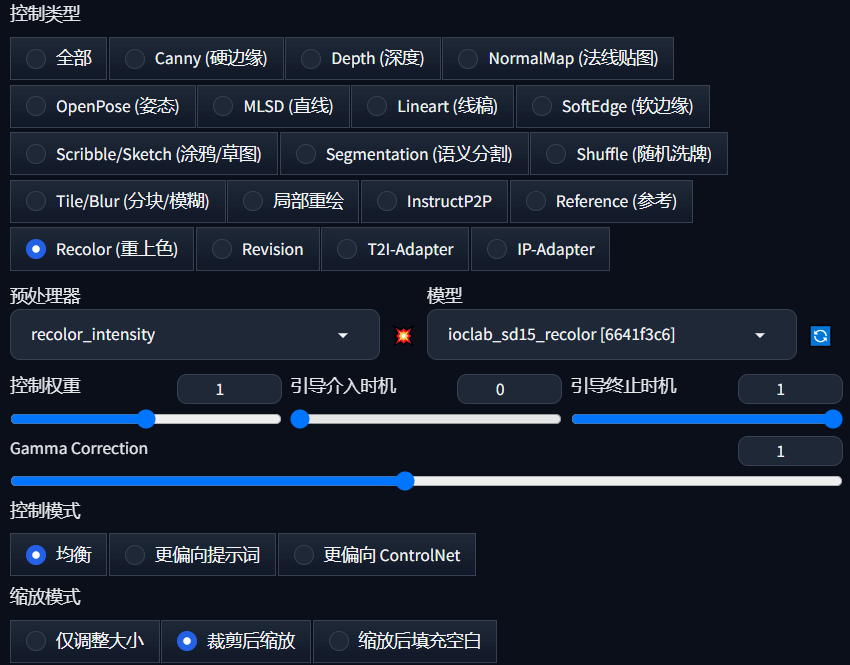
Task: Click the blue refresh models icon
Action: 820,336
